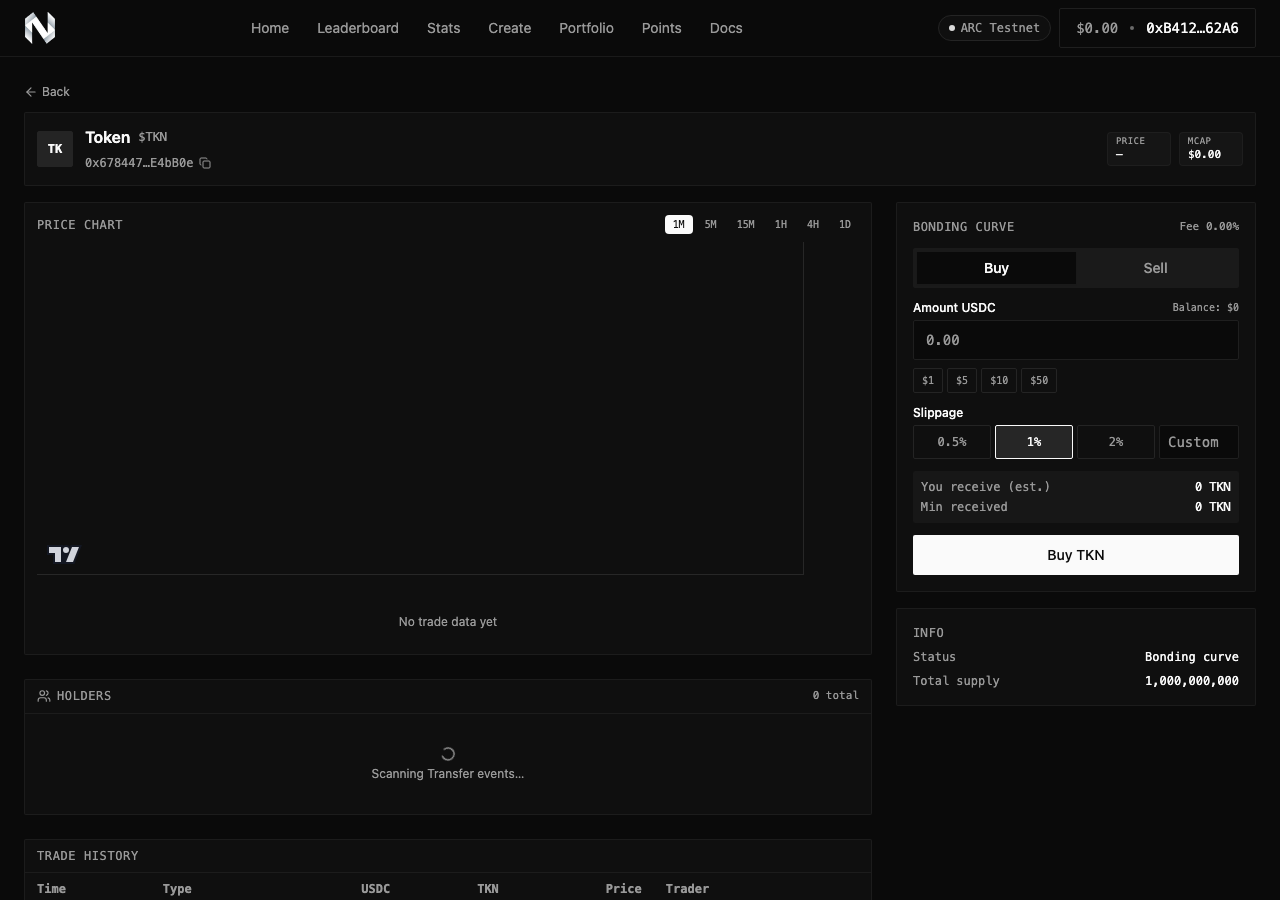The height and width of the screenshot is (900, 1280).
Task: Click the 'Min received' row
Action: tap(1076, 507)
